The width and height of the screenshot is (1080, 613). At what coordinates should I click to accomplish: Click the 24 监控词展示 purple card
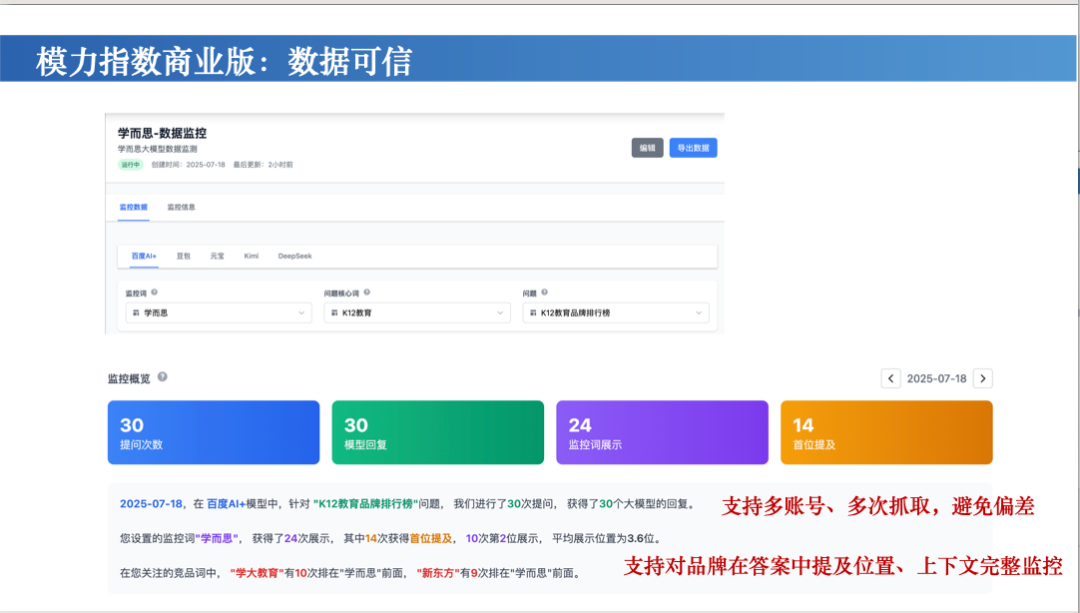(x=662, y=433)
